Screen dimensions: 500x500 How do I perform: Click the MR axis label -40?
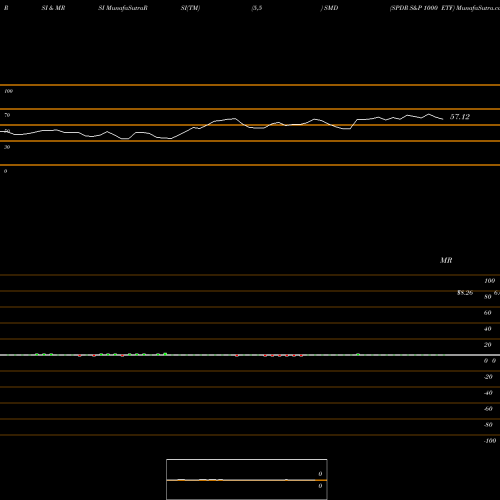pyautogui.click(x=488, y=393)
